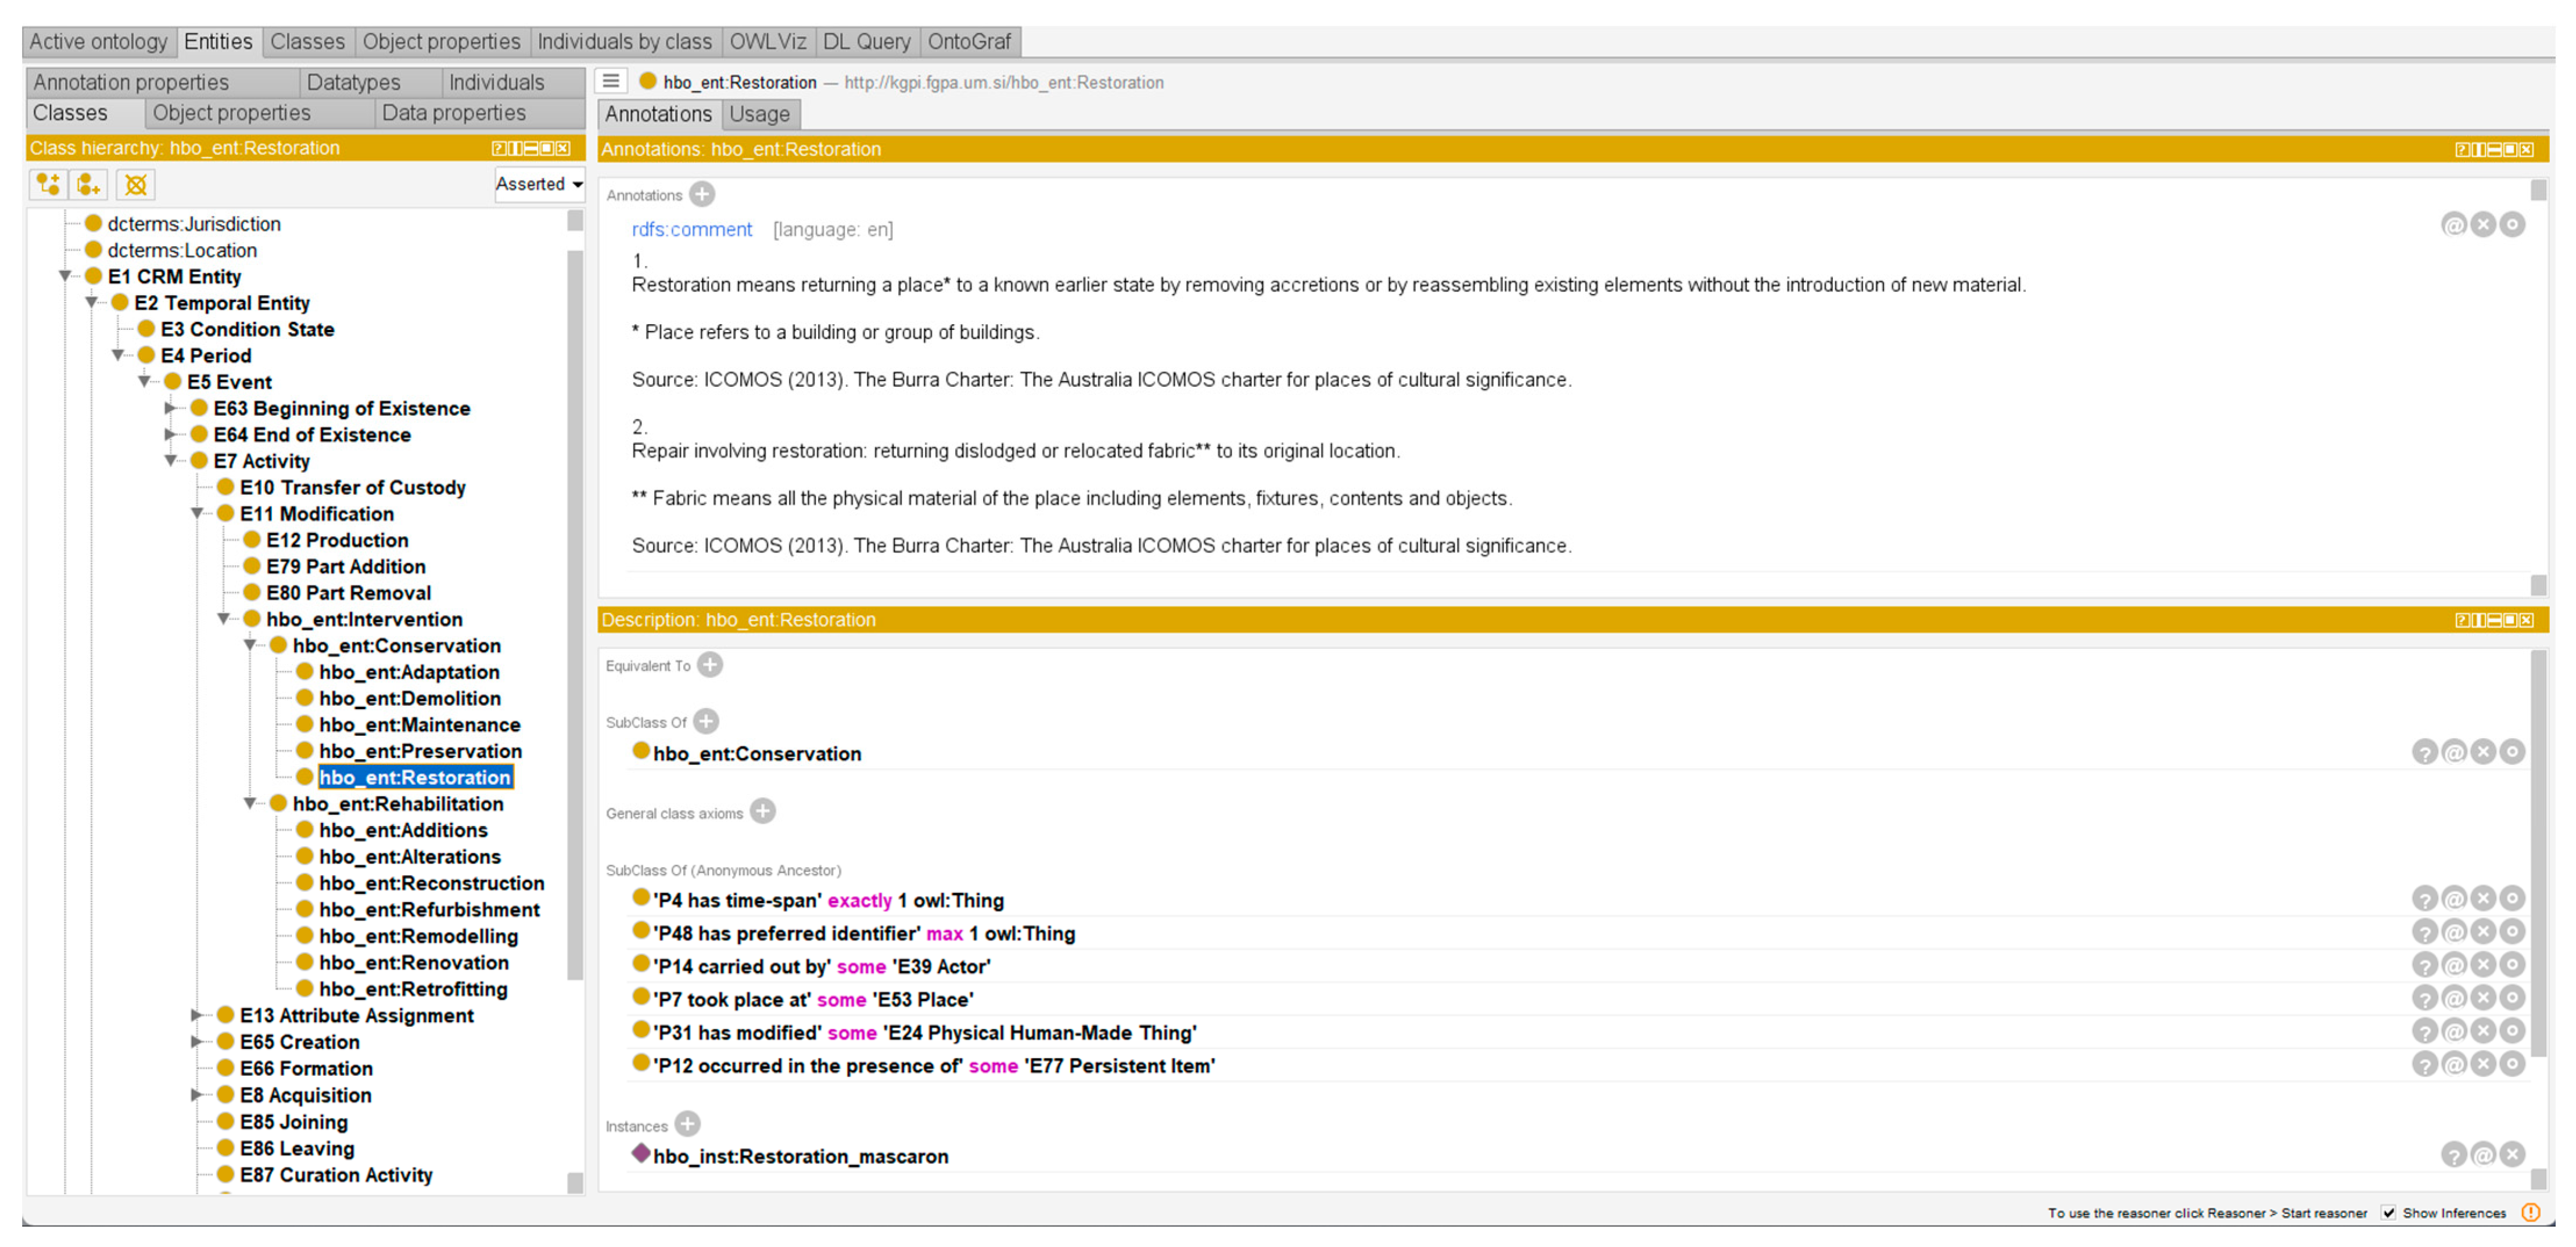Click the rdfs:comment annotation property link
The image size is (2576, 1247).
(691, 229)
